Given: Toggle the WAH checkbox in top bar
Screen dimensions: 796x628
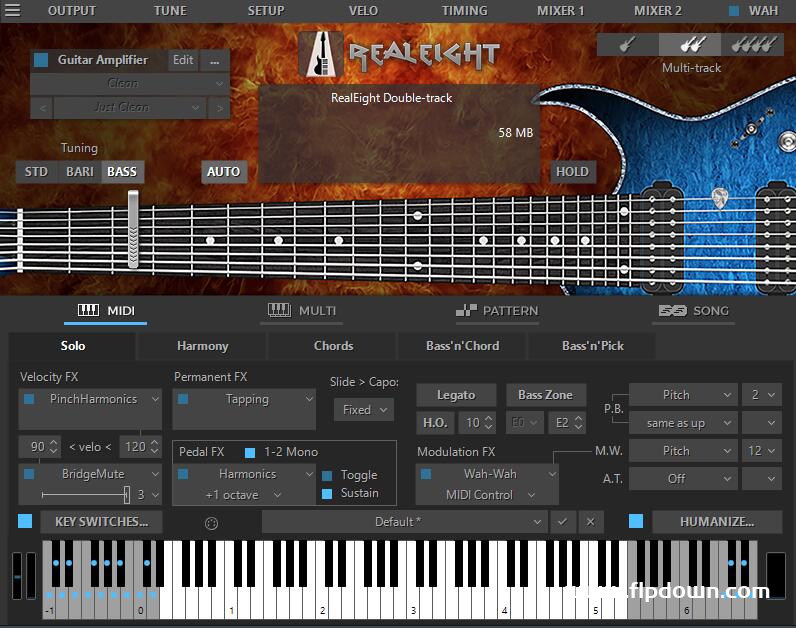Looking at the screenshot, I should click(734, 11).
